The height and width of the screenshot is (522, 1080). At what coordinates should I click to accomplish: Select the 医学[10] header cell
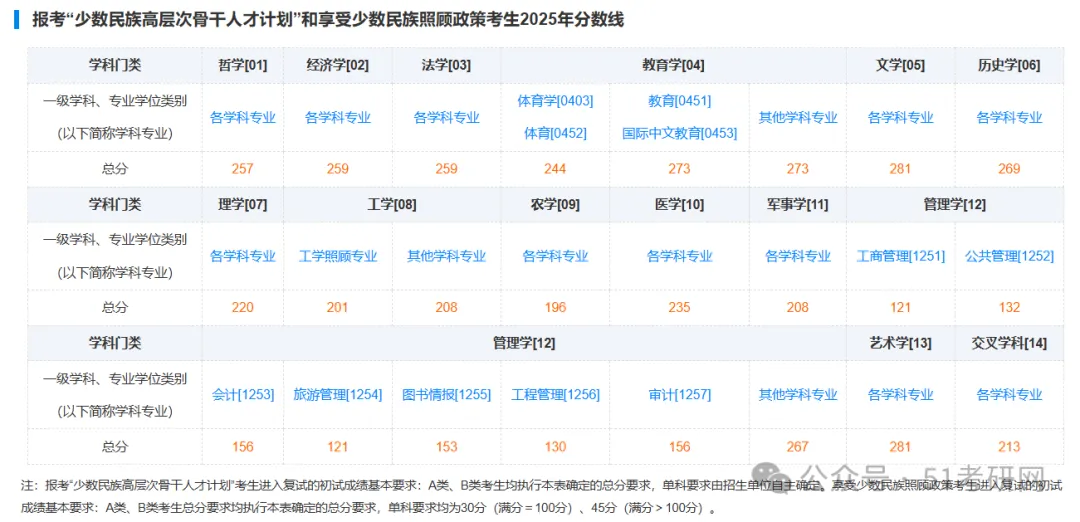point(679,205)
